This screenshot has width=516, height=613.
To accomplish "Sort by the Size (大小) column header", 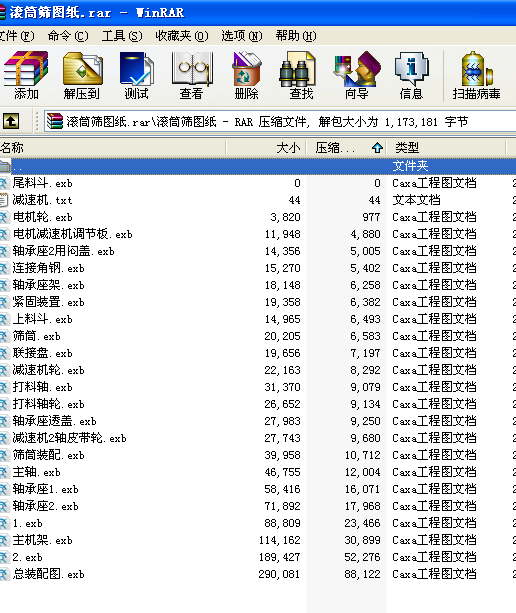I will (x=266, y=148).
